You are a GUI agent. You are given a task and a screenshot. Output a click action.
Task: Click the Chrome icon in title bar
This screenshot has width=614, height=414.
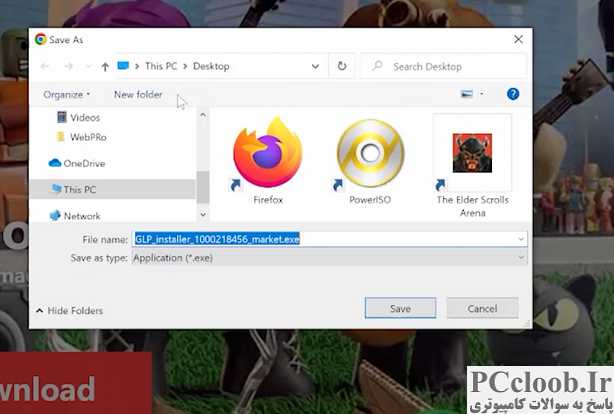click(41, 39)
